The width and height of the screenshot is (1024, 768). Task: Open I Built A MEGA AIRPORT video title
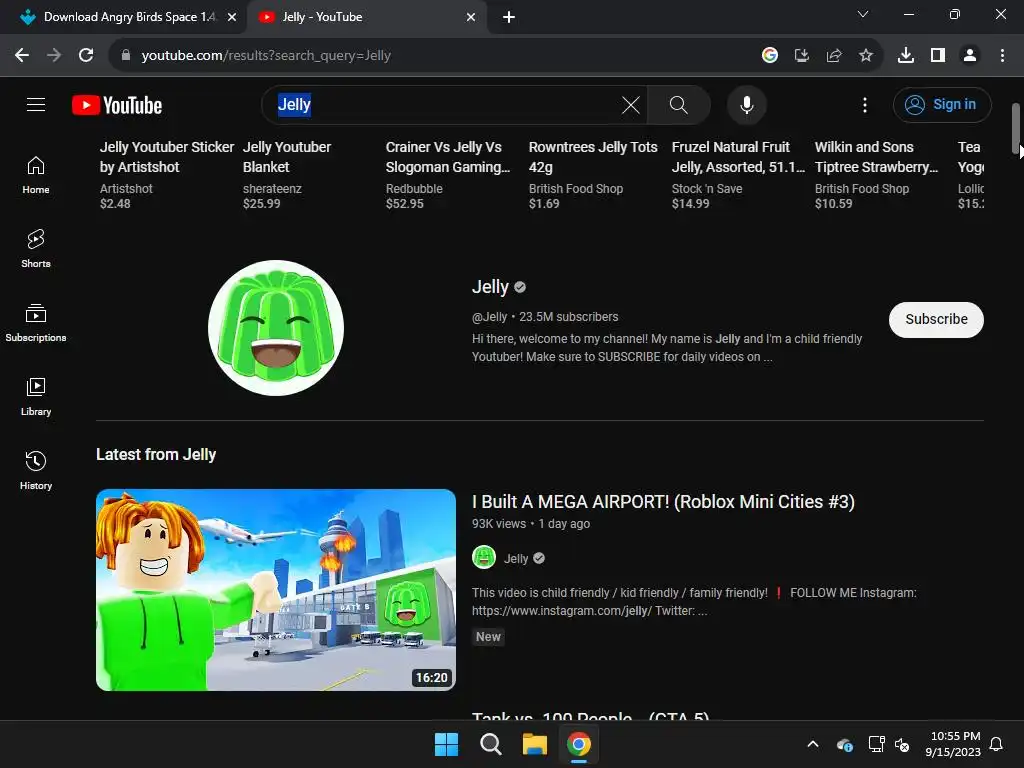(663, 502)
